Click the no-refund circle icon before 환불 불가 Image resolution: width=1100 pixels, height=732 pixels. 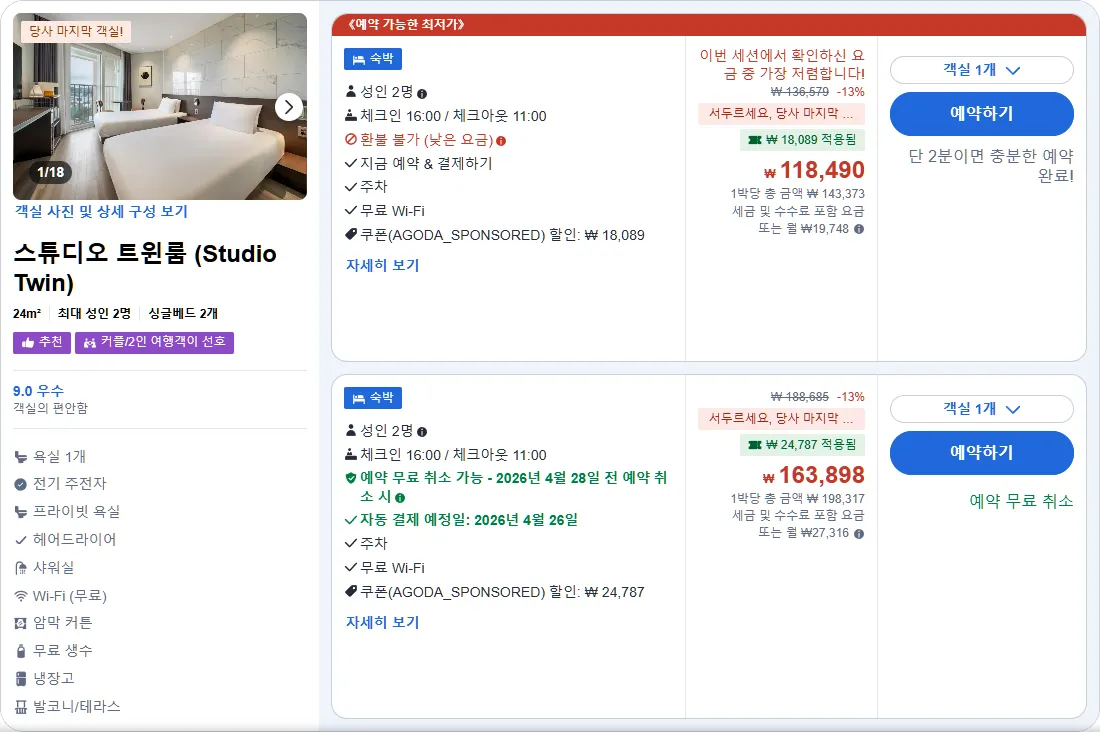351,140
